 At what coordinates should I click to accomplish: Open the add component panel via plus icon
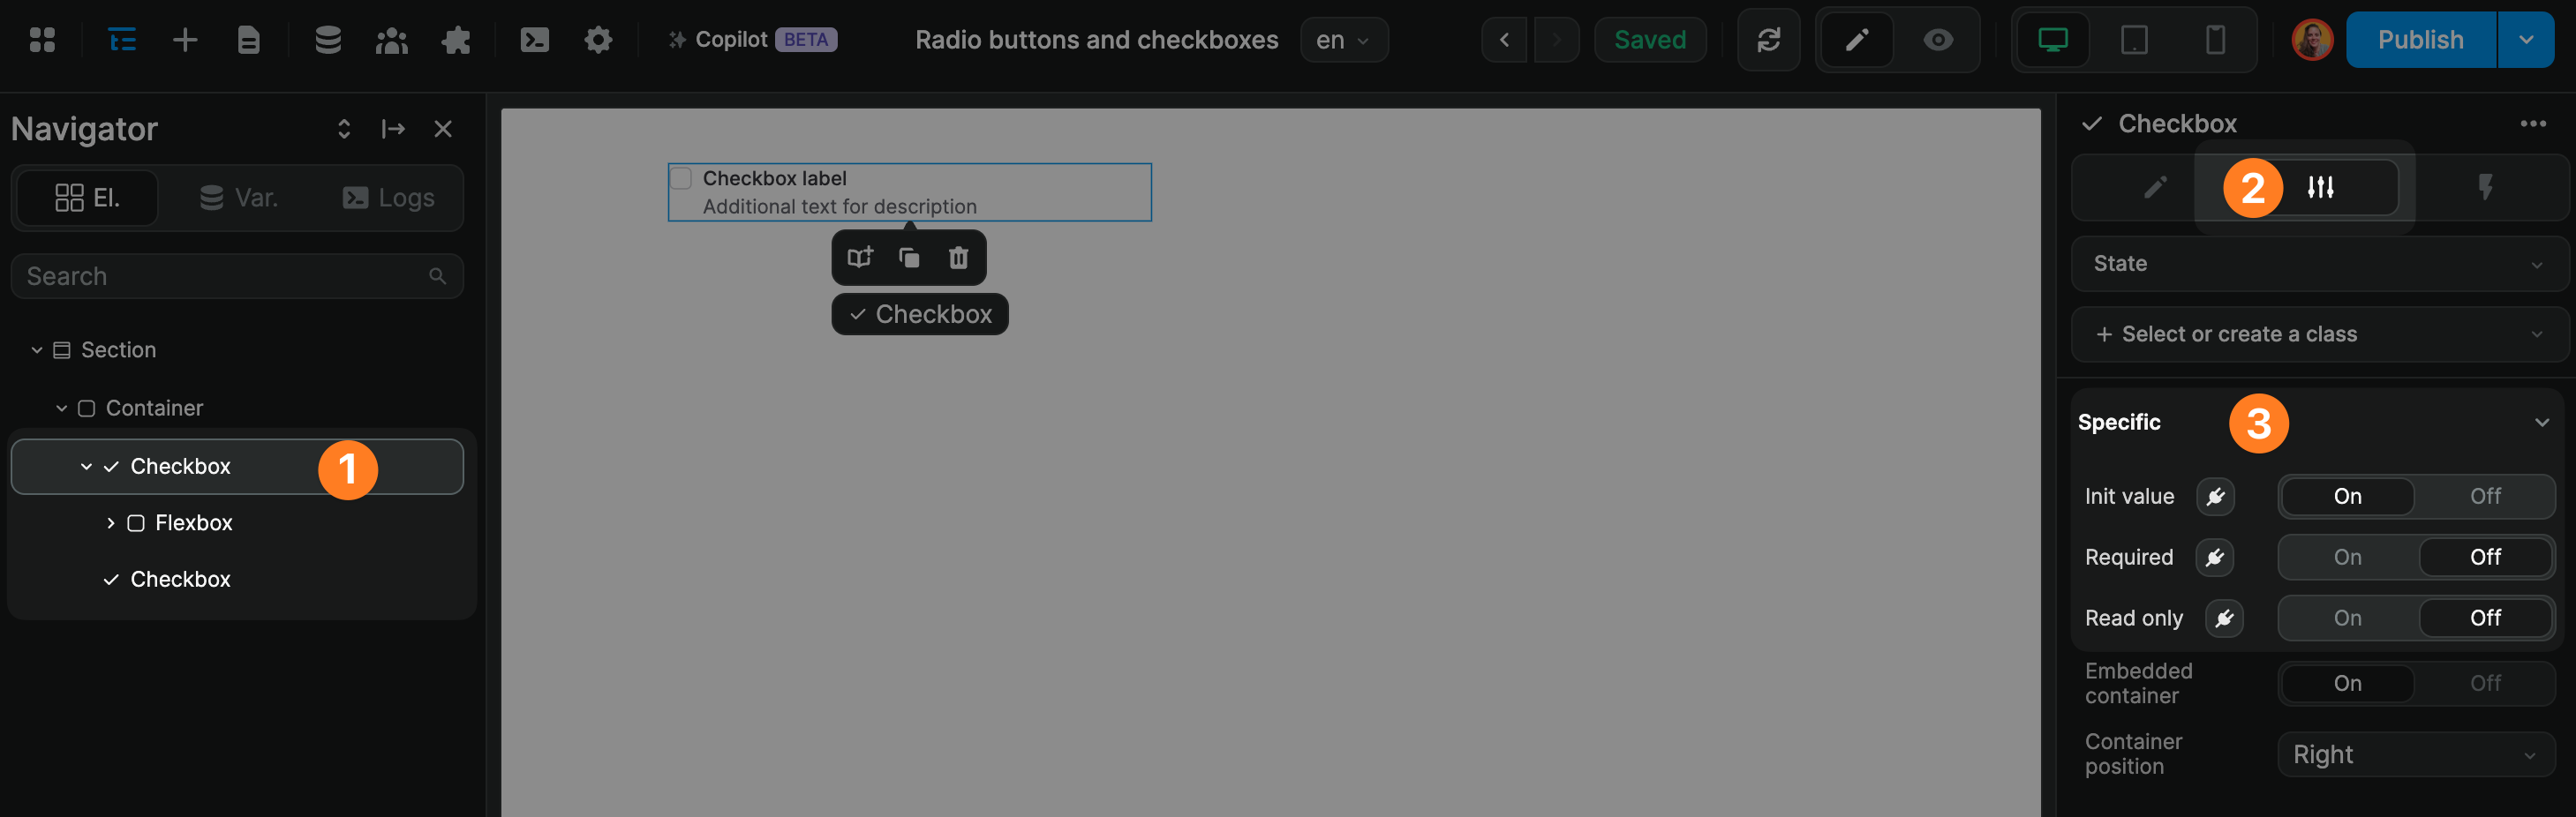click(x=184, y=40)
